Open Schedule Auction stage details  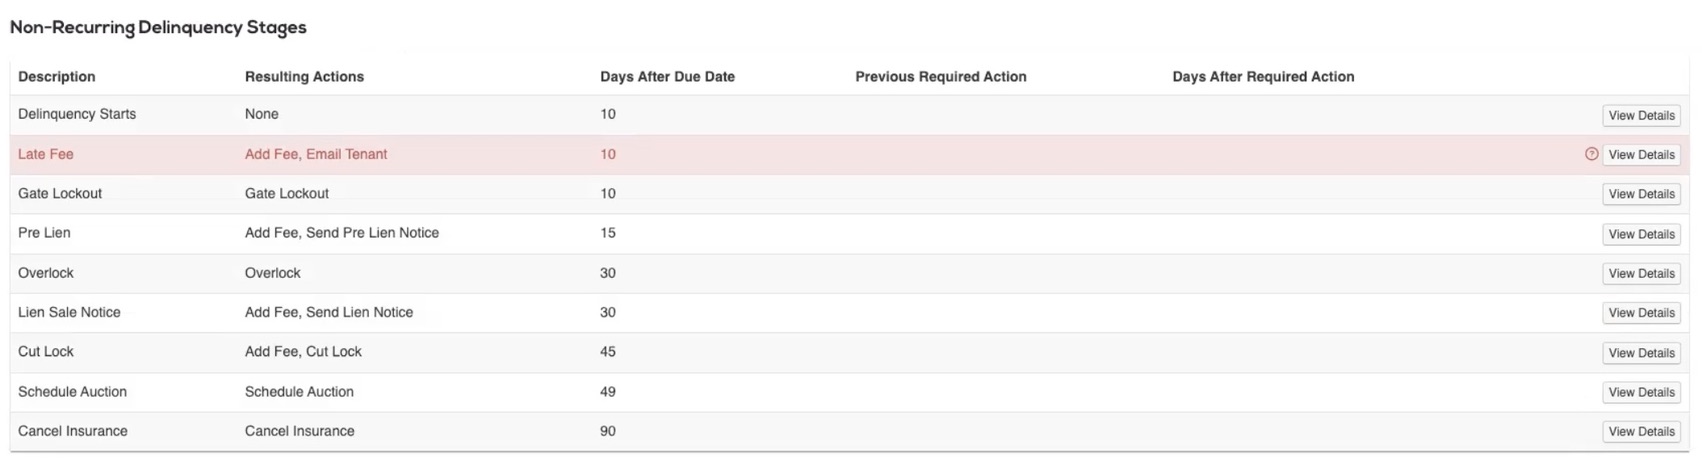(x=1641, y=392)
